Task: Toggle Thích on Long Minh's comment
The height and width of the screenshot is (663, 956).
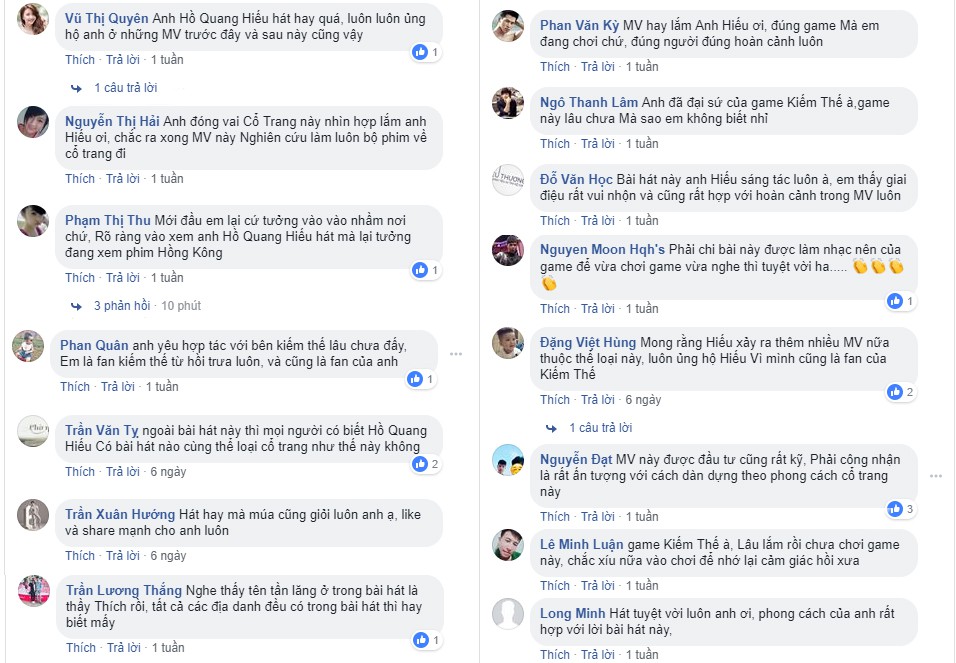Action: (x=555, y=655)
